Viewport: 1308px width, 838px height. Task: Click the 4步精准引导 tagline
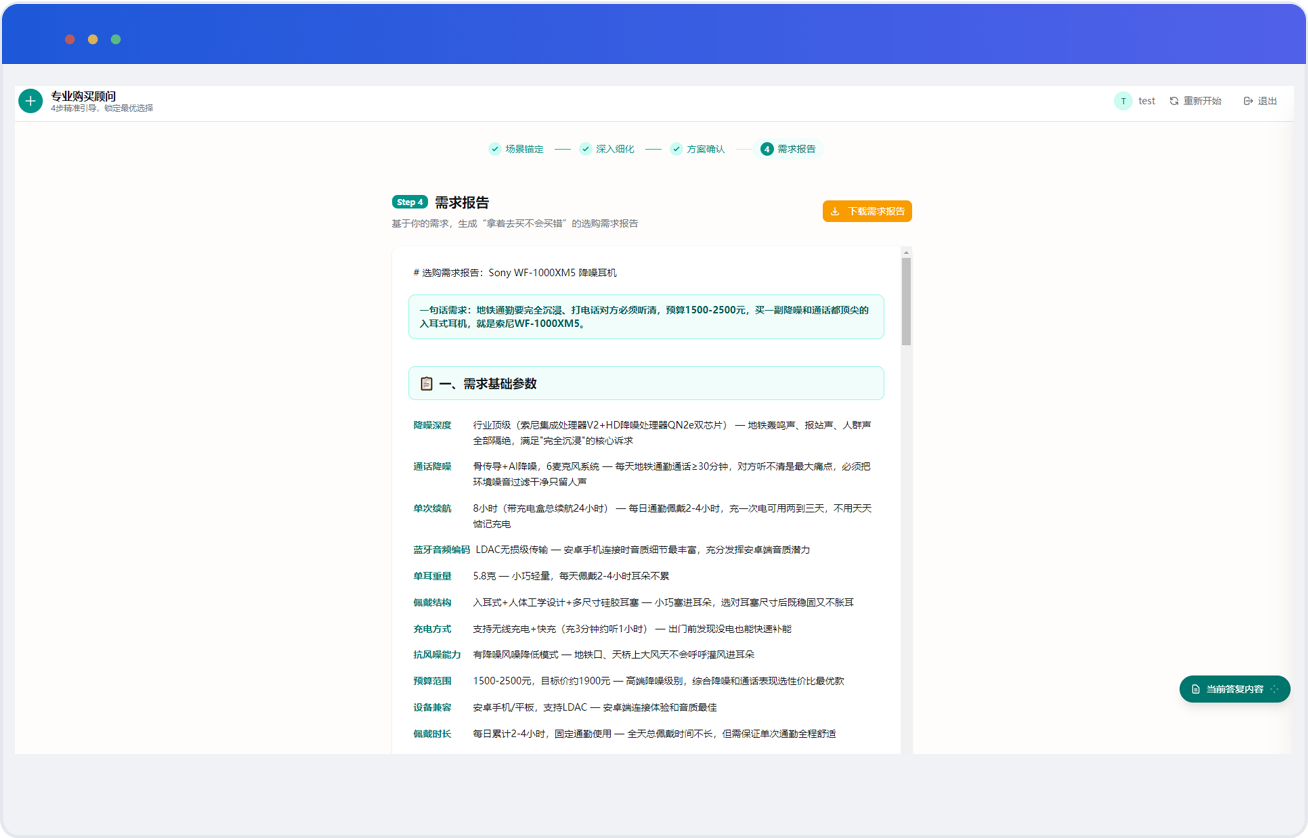pos(102,108)
